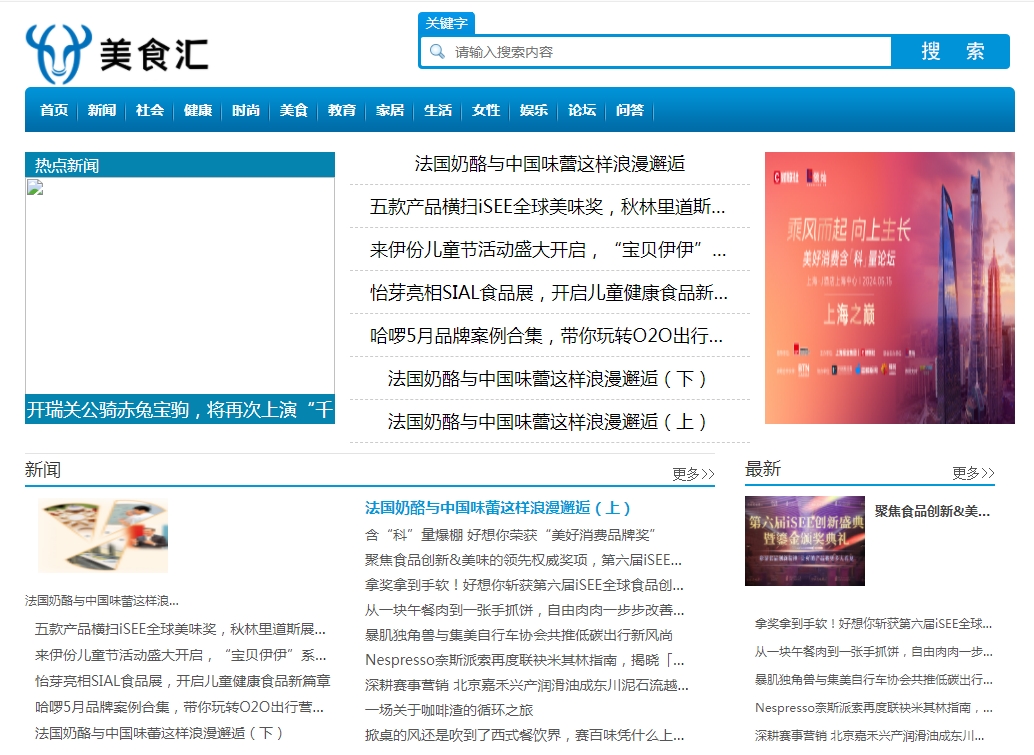Click the broken image icon under 热点新闻

click(35, 188)
